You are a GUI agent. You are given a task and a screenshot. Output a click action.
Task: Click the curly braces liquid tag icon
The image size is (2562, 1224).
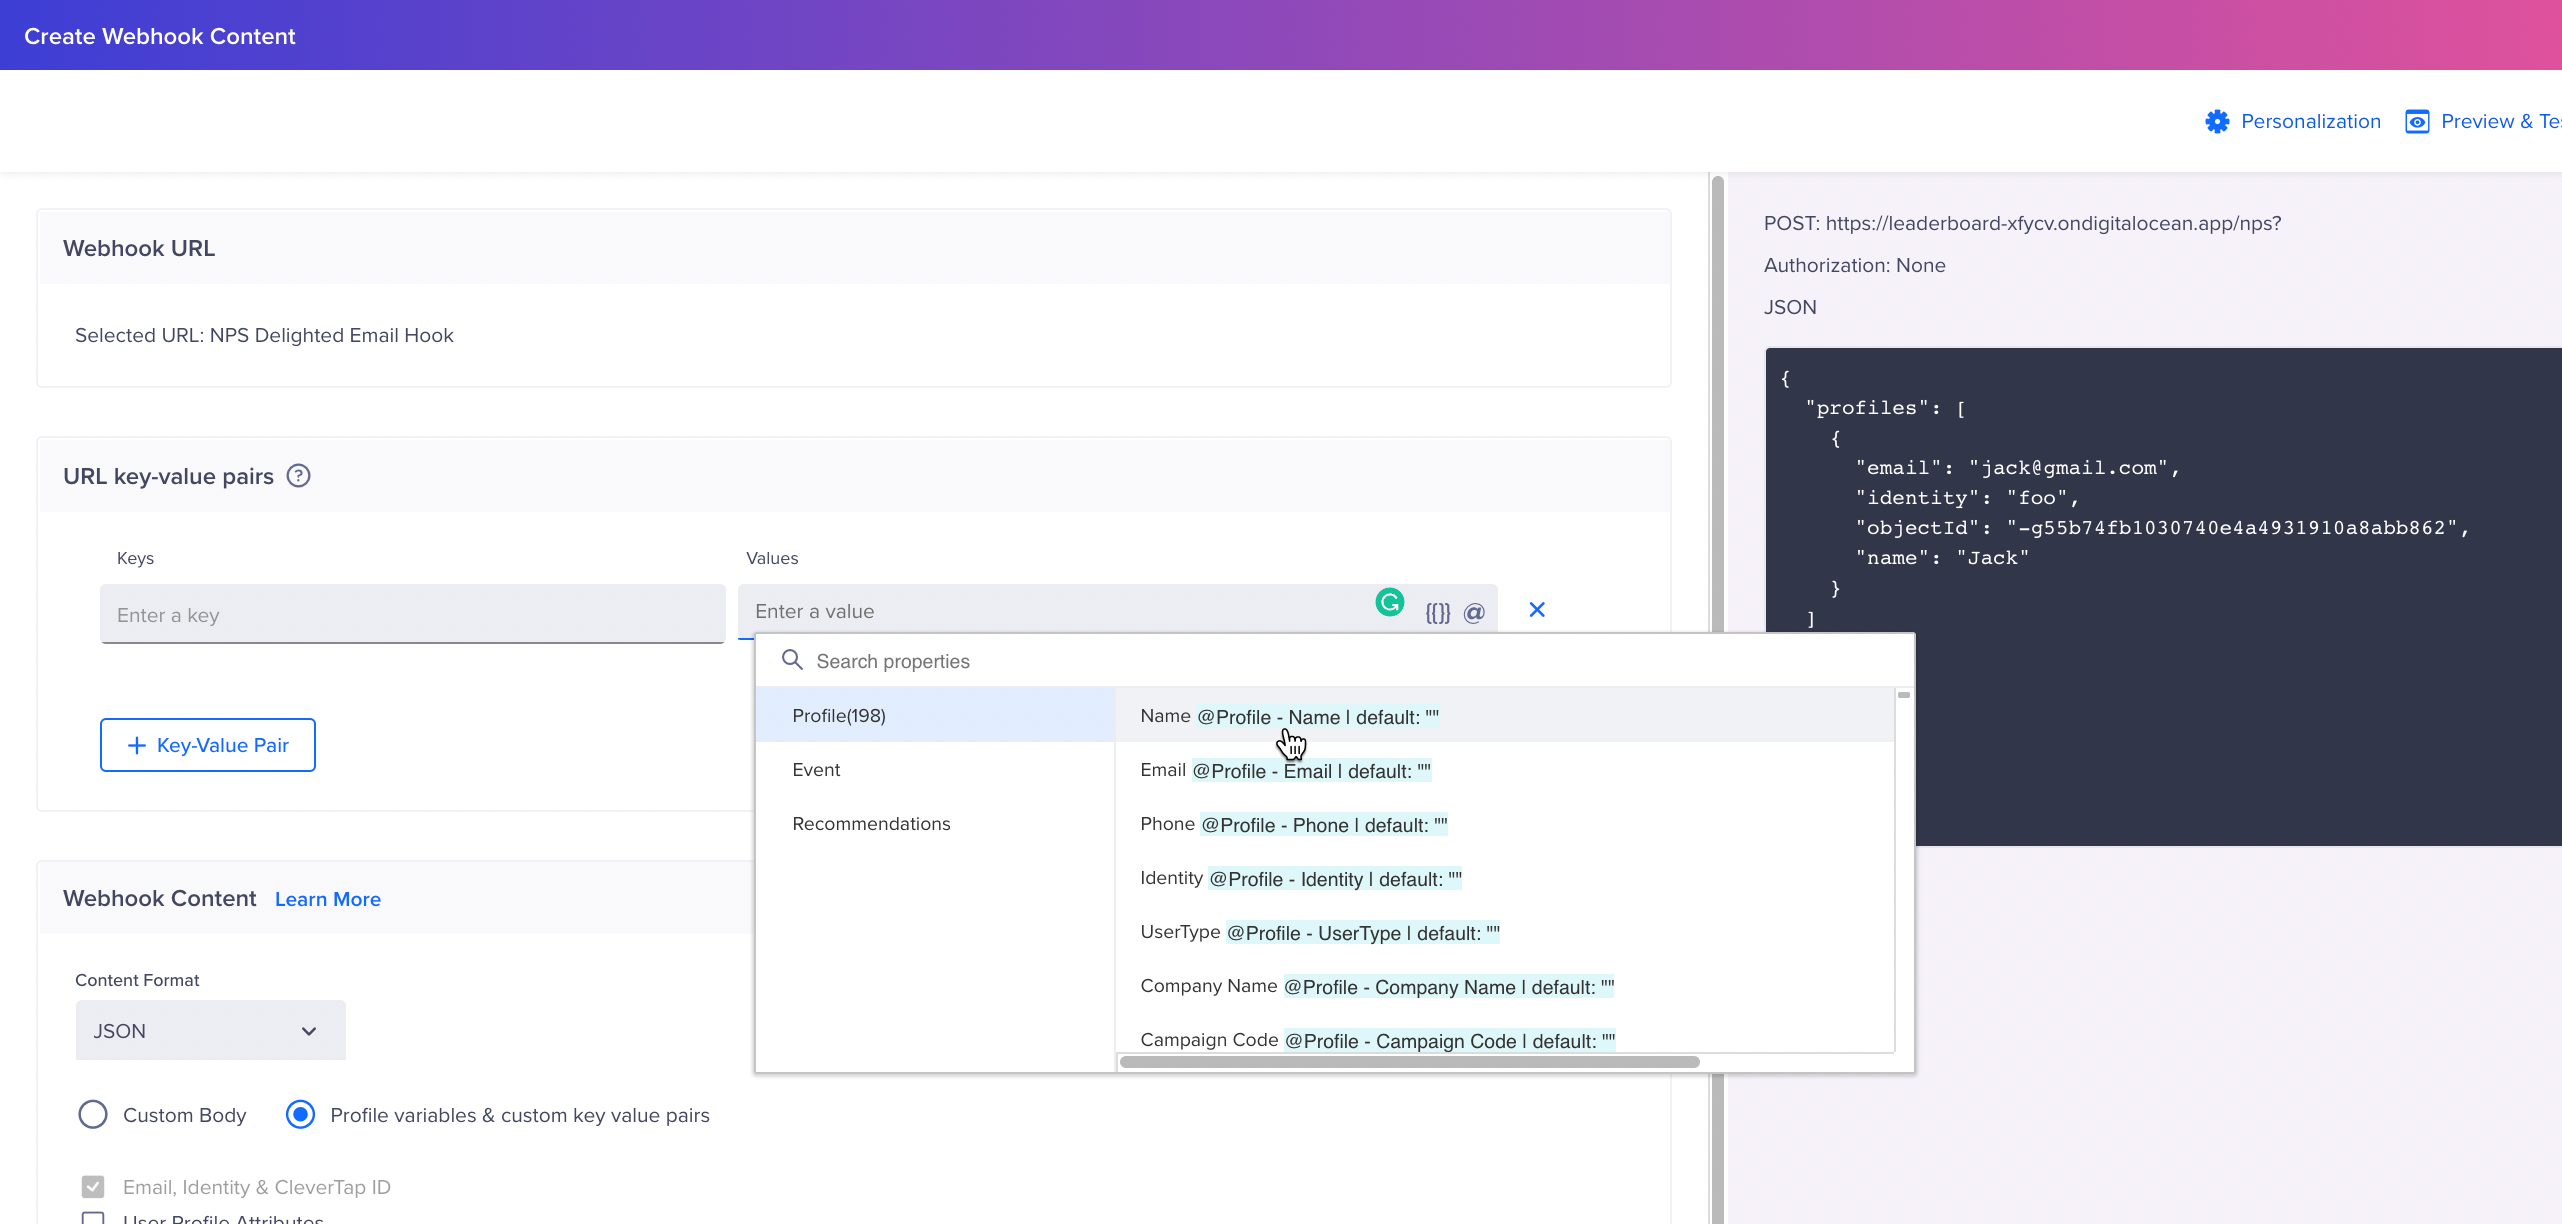coord(1437,613)
